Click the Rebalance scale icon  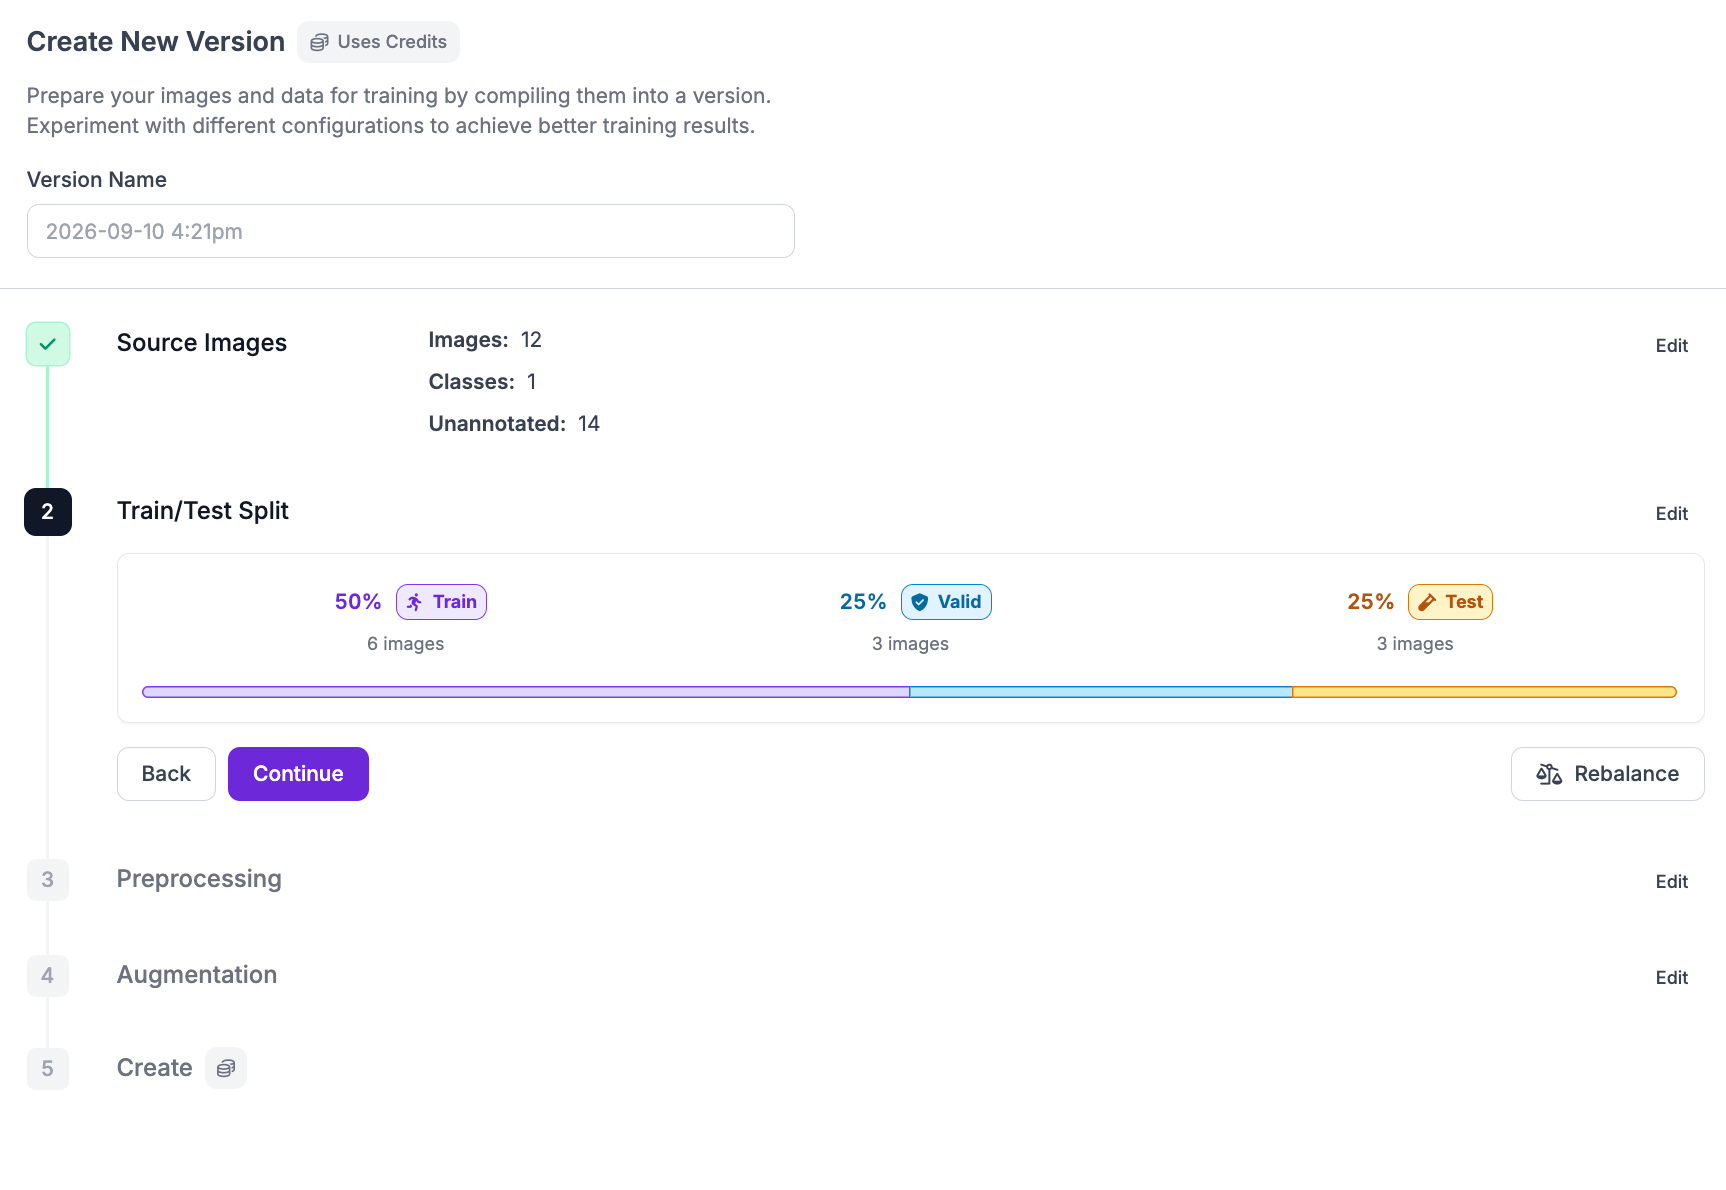(1549, 774)
